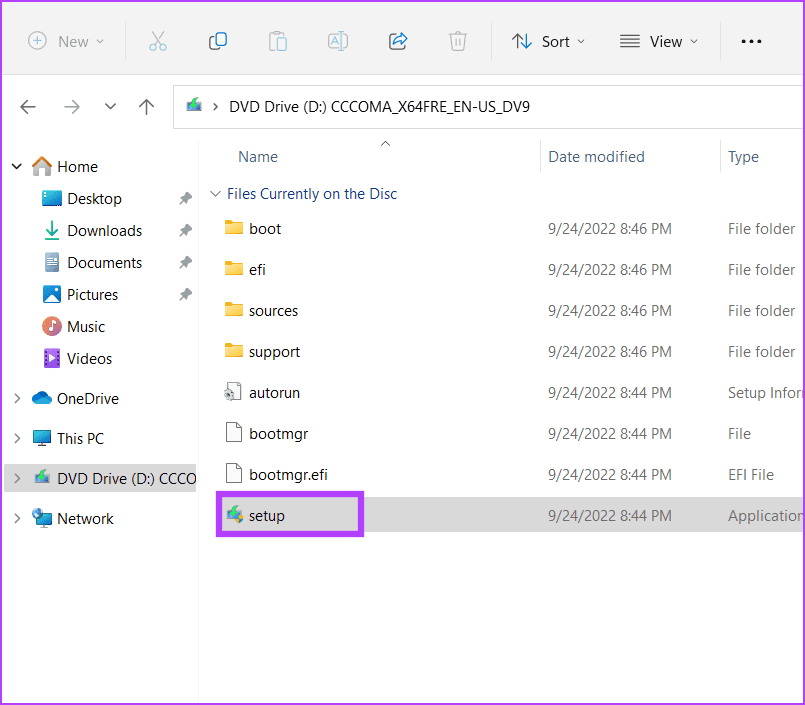This screenshot has width=805, height=705.
Task: Open the Sort dropdown
Action: click(548, 41)
